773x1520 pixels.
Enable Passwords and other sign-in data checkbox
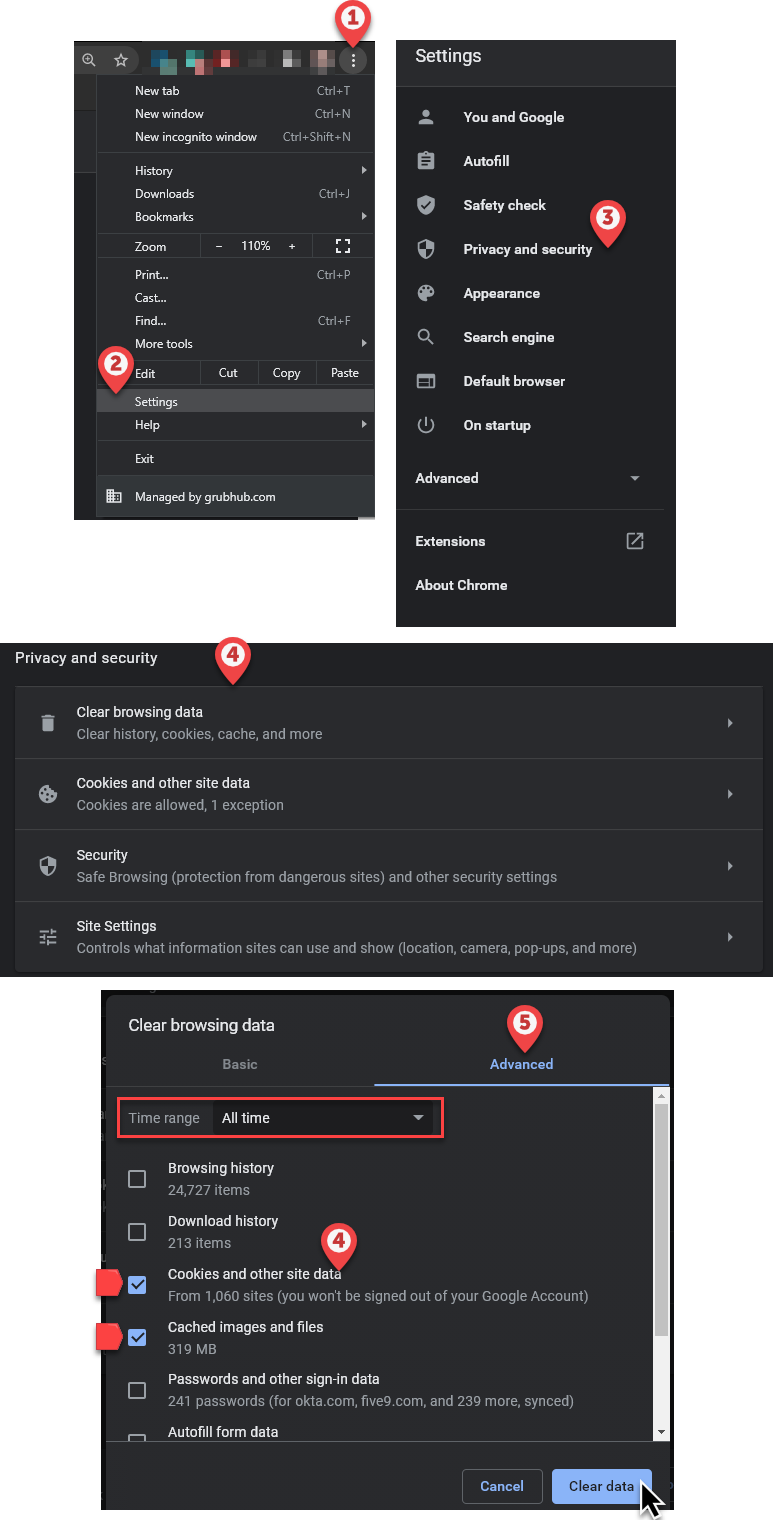(137, 1390)
